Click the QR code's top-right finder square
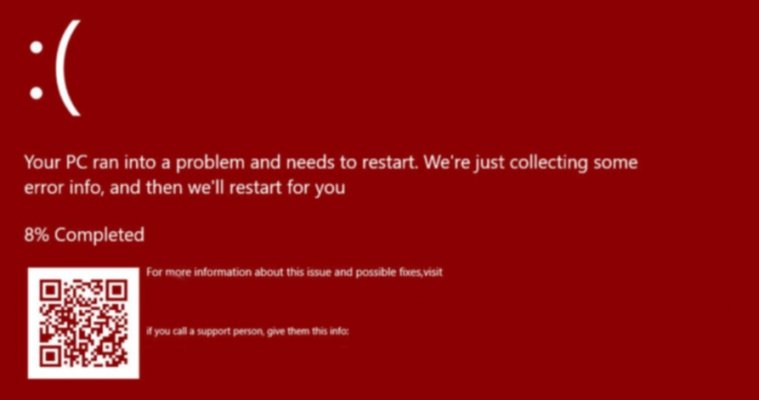Screen dimensions: 759x400 point(117,291)
